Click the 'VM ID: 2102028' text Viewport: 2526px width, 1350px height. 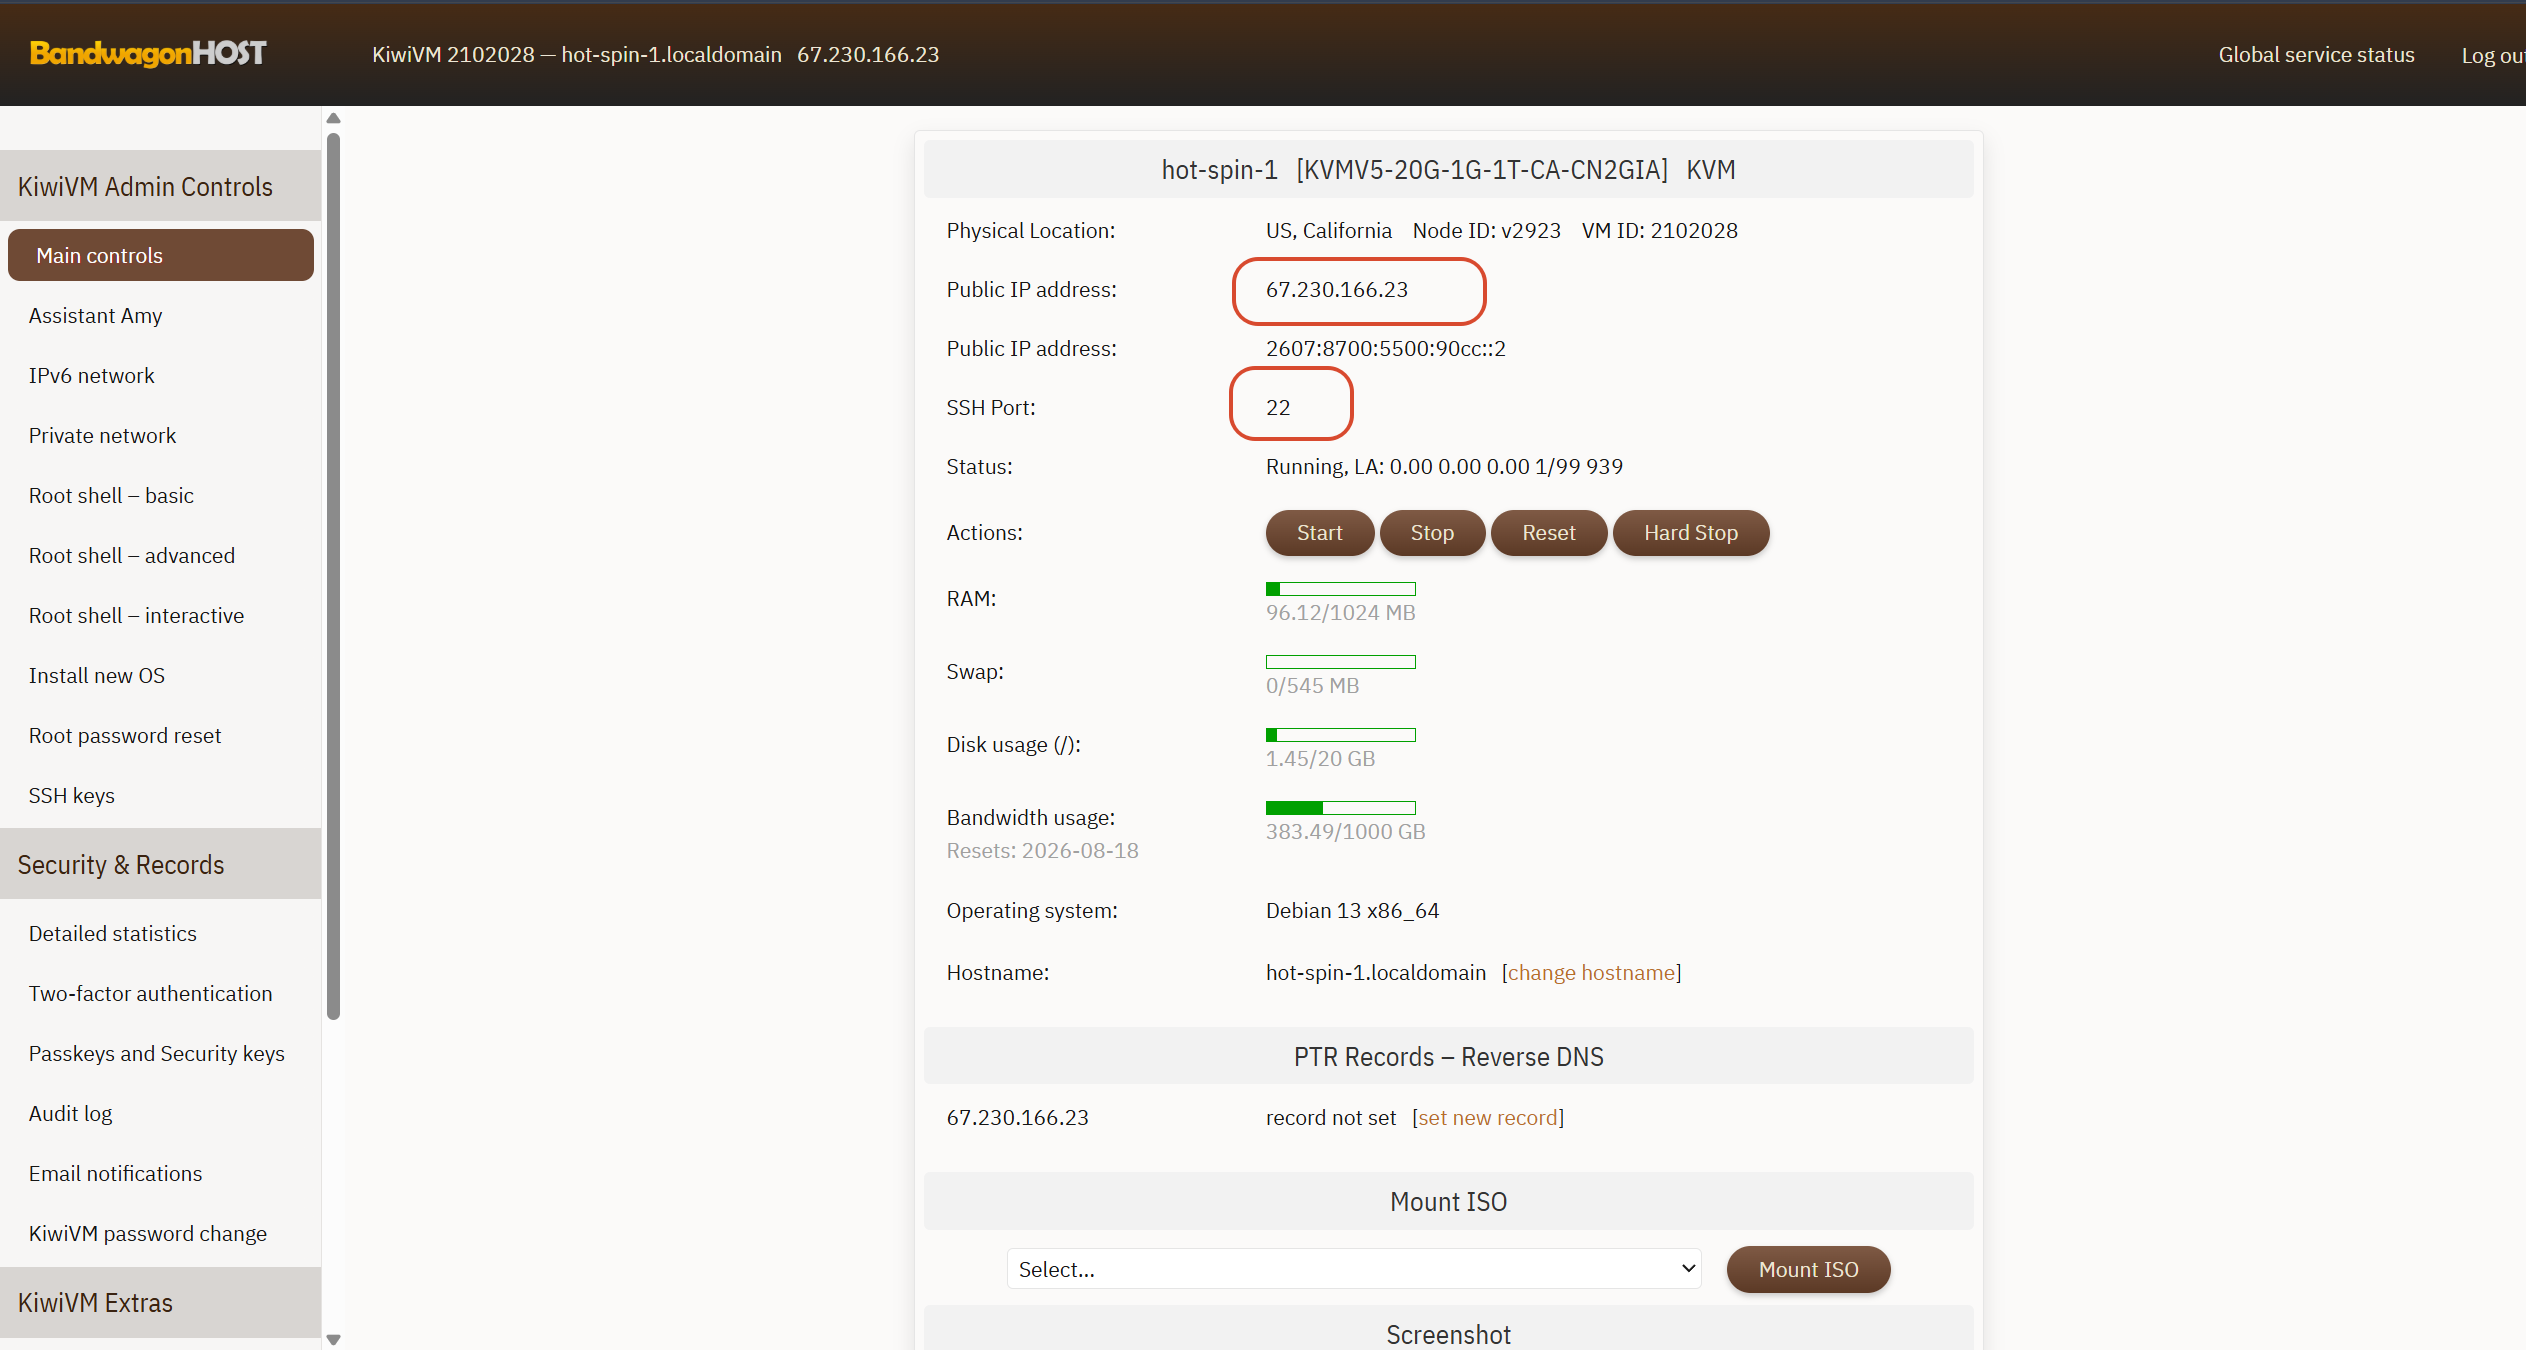point(1659,230)
